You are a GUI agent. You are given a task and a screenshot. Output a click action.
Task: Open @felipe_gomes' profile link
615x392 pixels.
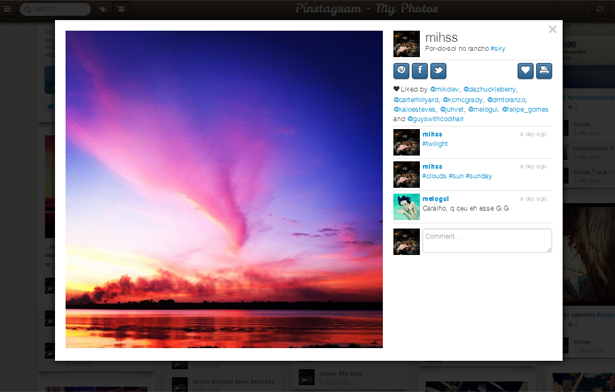[525, 109]
